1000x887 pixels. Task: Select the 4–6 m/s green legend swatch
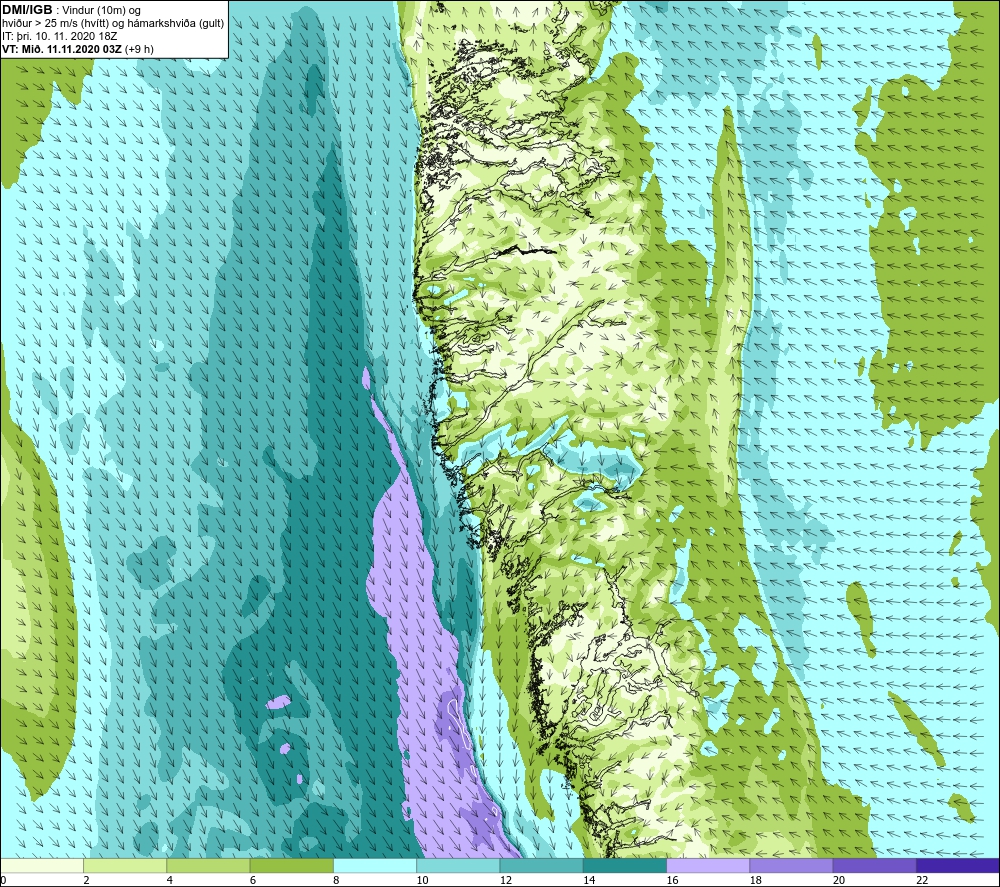click(208, 865)
